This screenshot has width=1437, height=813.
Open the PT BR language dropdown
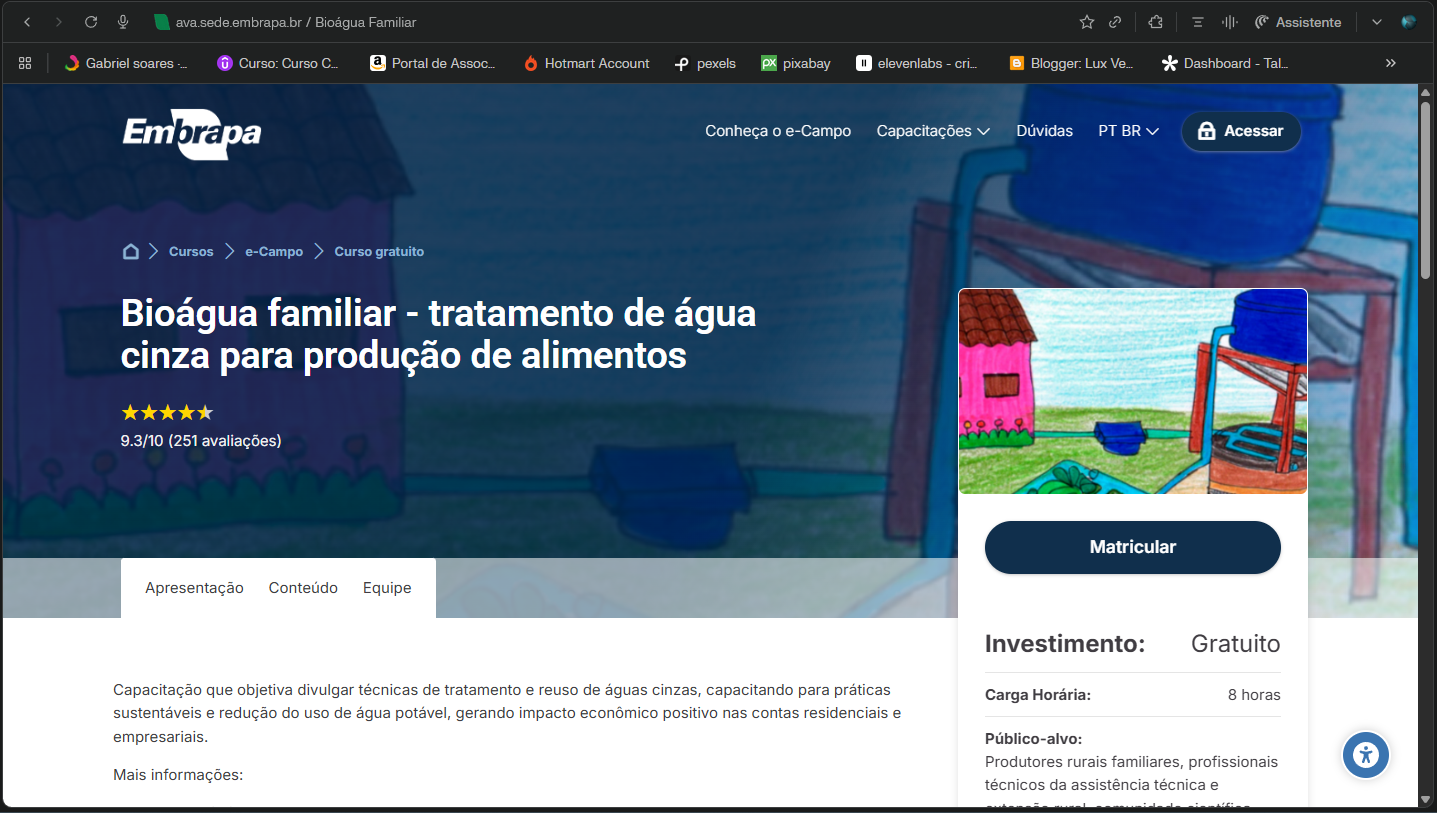(1128, 130)
